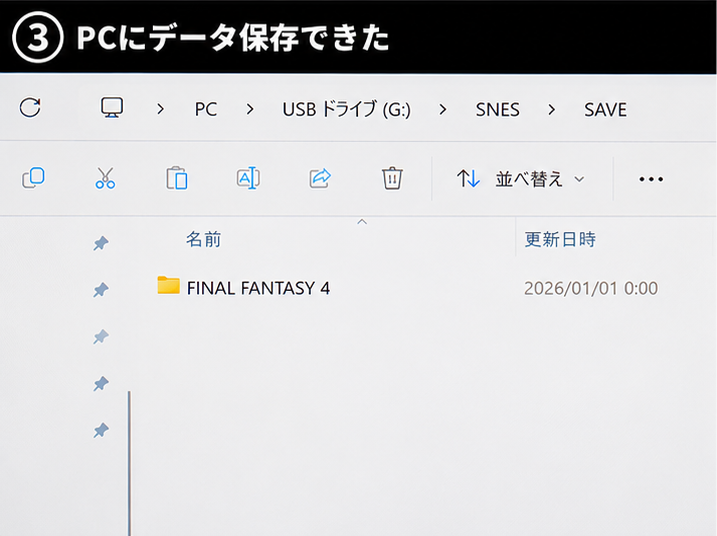The width and height of the screenshot is (717, 536).
Task: Click the computer monitor icon in address bar
Action: pos(112,108)
